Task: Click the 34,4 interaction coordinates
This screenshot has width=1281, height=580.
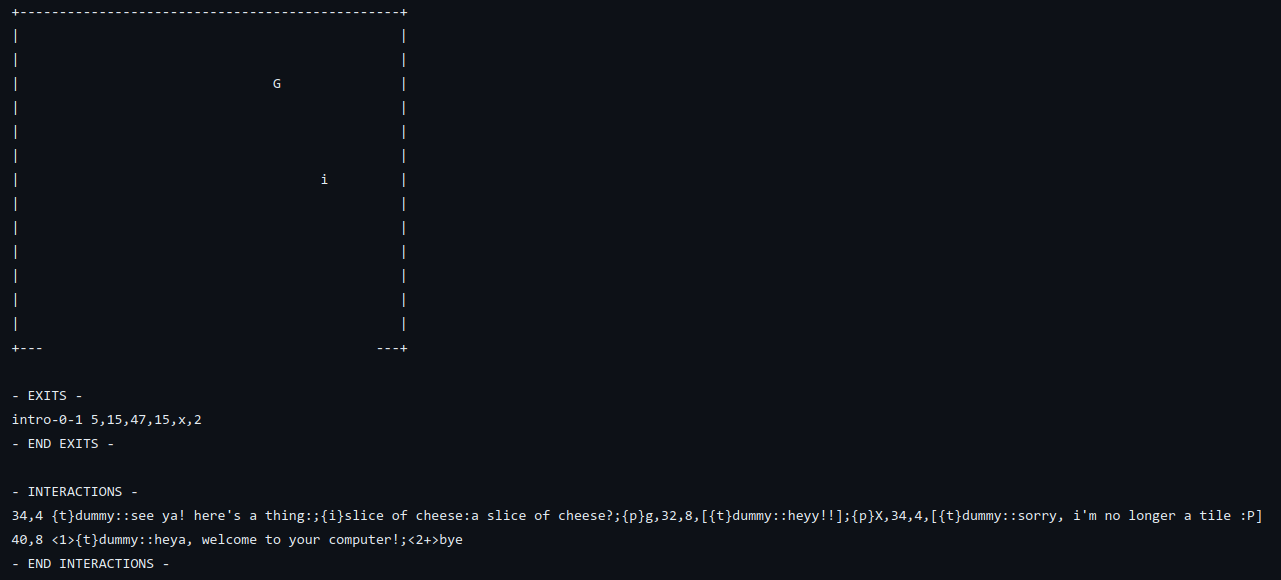Action: click(27, 516)
